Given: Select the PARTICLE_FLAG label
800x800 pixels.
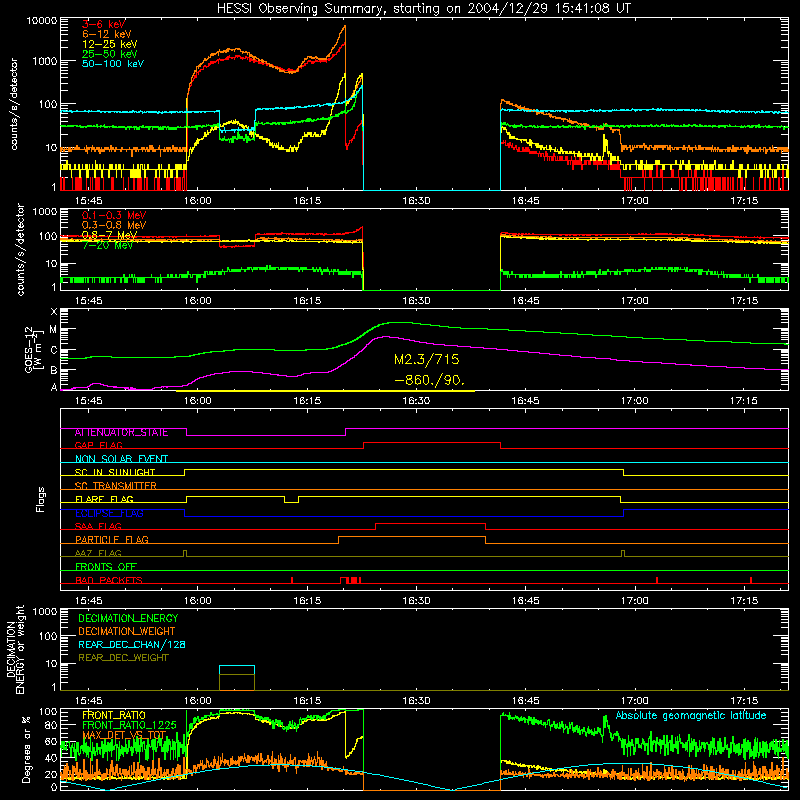Looking at the screenshot, I should click(x=112, y=540).
